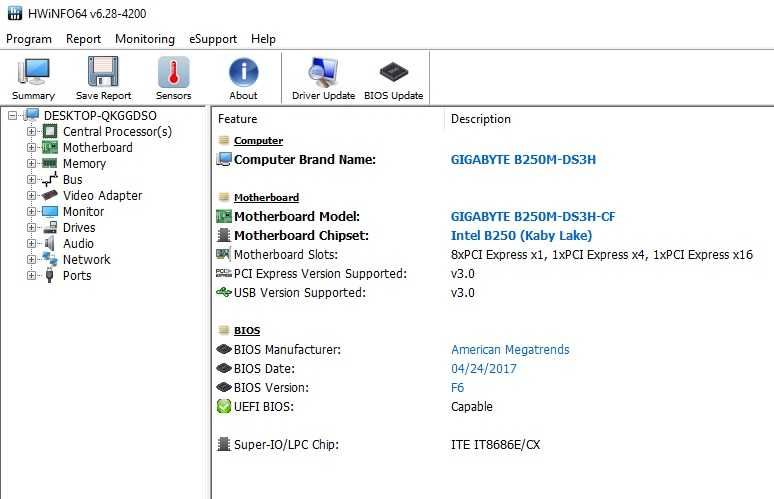The height and width of the screenshot is (499, 774).
Task: Click the Motherboard tree icon
Action: pyautogui.click(x=49, y=147)
